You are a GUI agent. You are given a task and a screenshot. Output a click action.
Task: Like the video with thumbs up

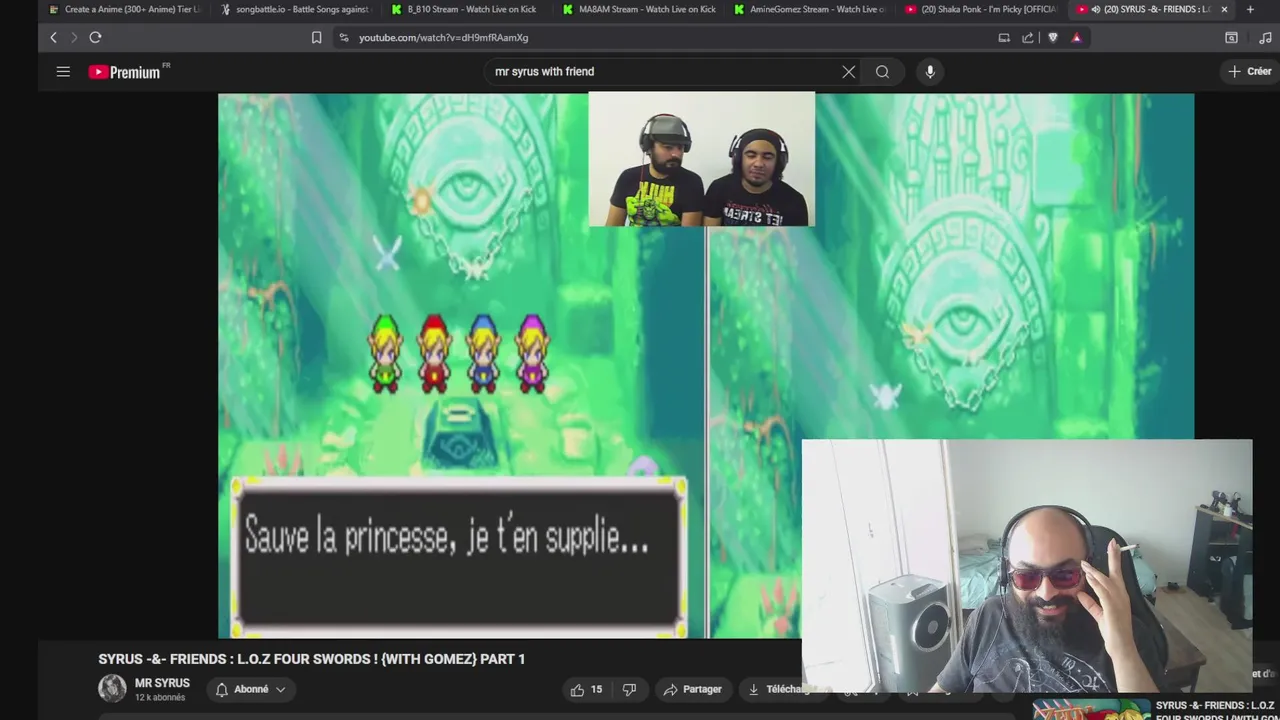pyautogui.click(x=586, y=689)
